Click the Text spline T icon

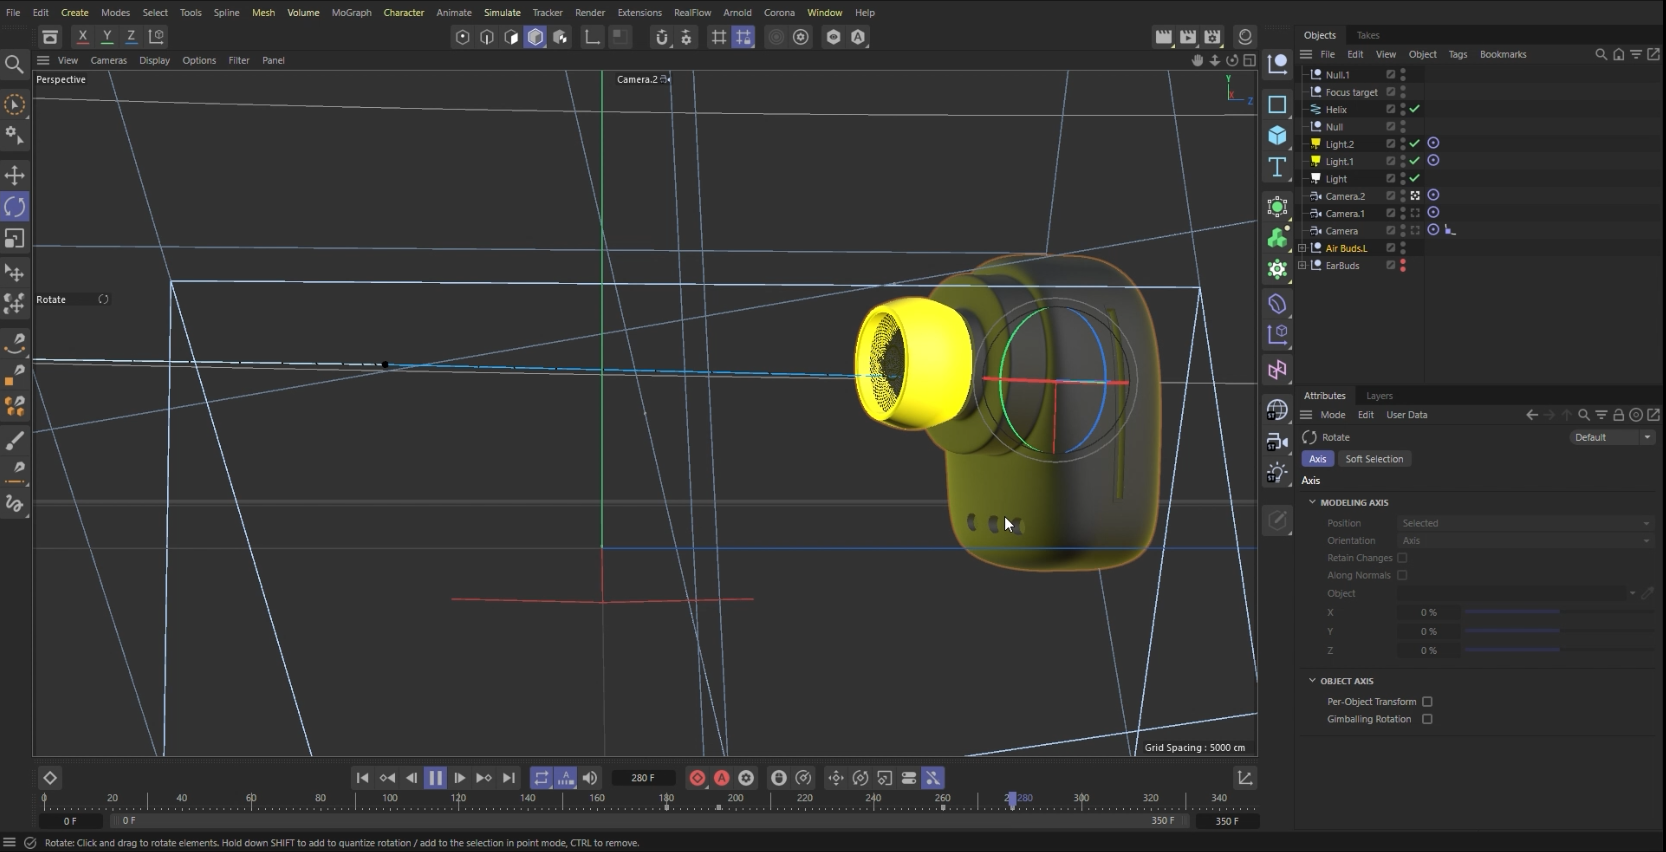pyautogui.click(x=1277, y=167)
